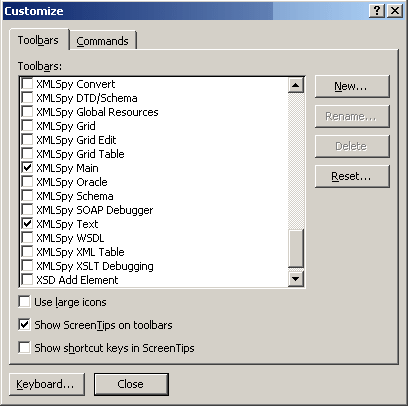Viewport: 408px width, 406px height.
Task: Uncheck the XMLSpy Main toolbar
Action: [27, 168]
